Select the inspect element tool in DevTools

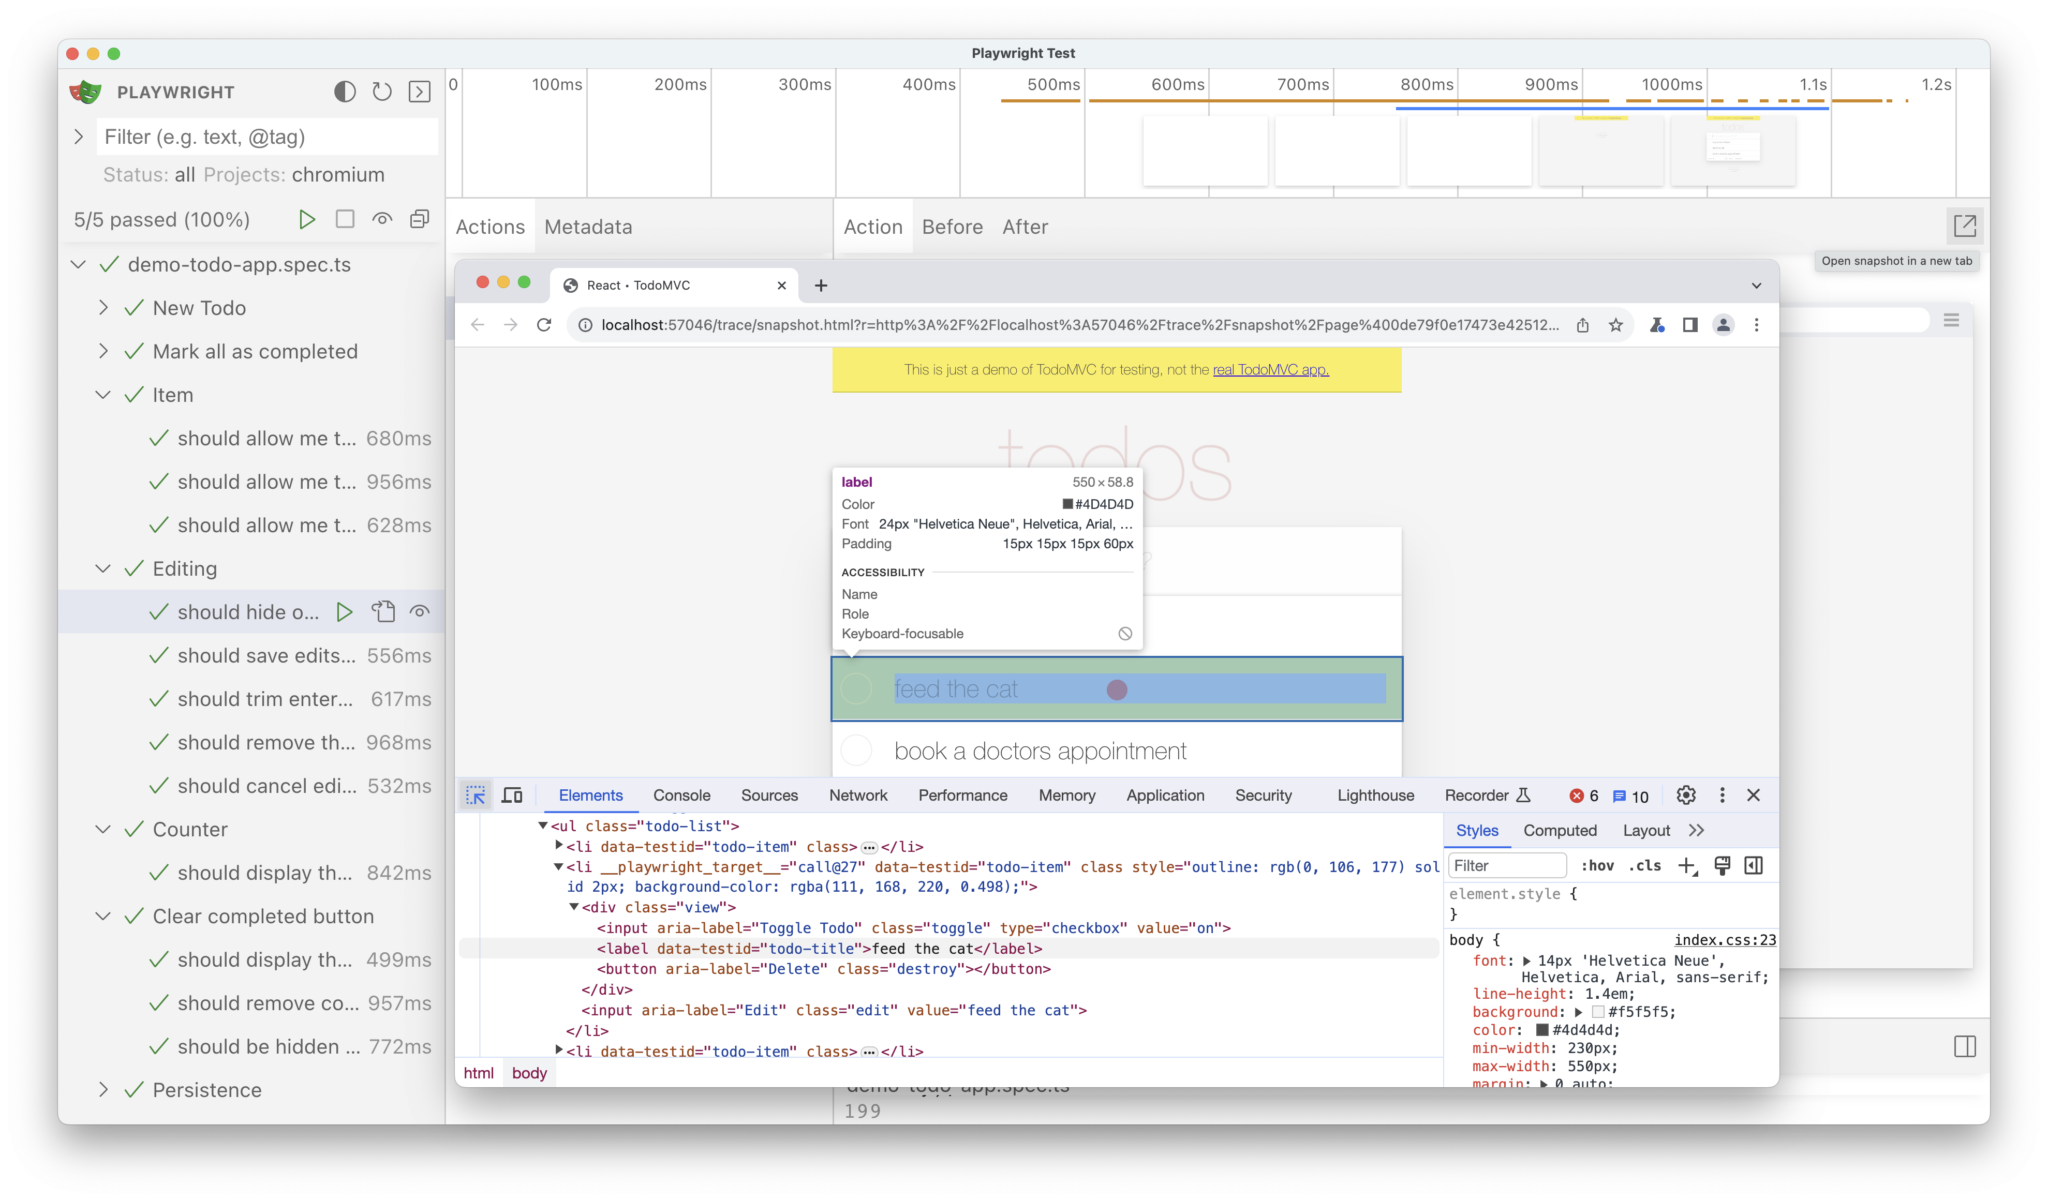tap(475, 795)
